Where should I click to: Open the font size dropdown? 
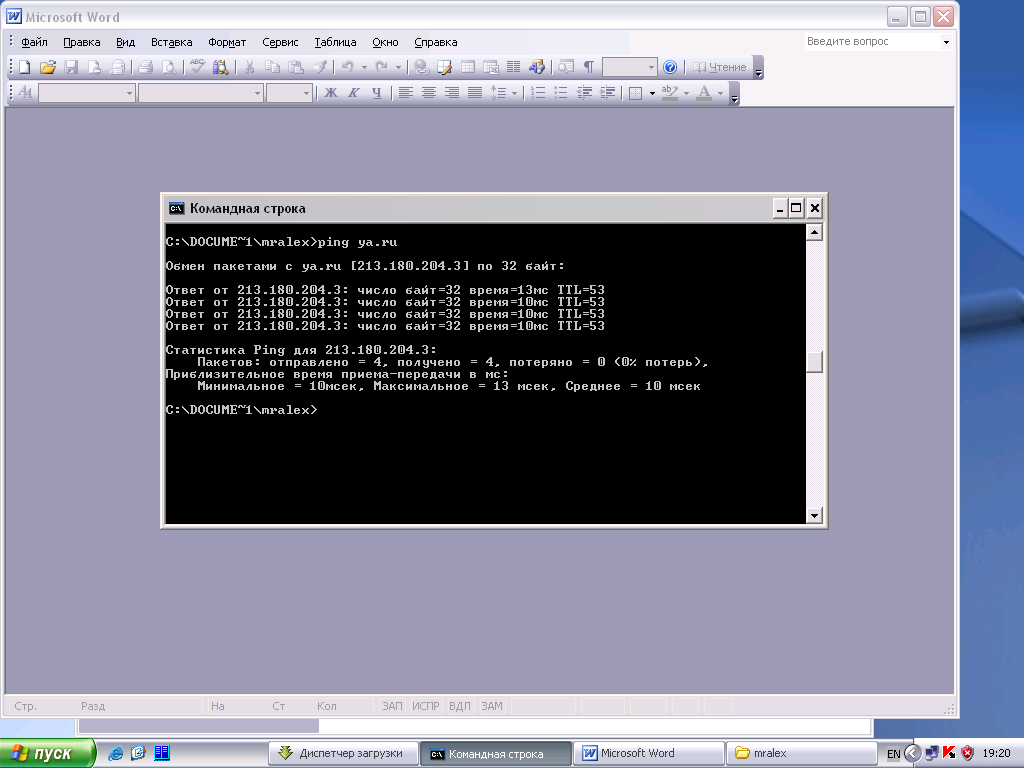pyautogui.click(x=306, y=93)
